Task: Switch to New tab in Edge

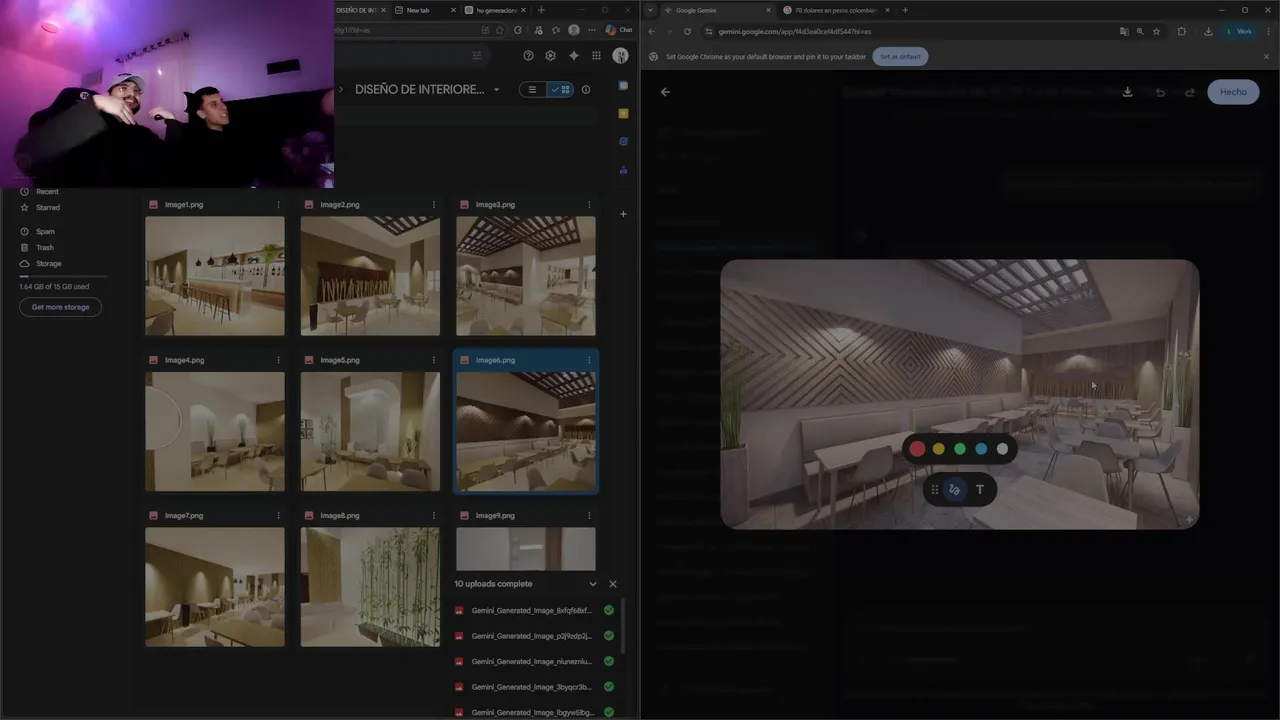Action: 425,10
